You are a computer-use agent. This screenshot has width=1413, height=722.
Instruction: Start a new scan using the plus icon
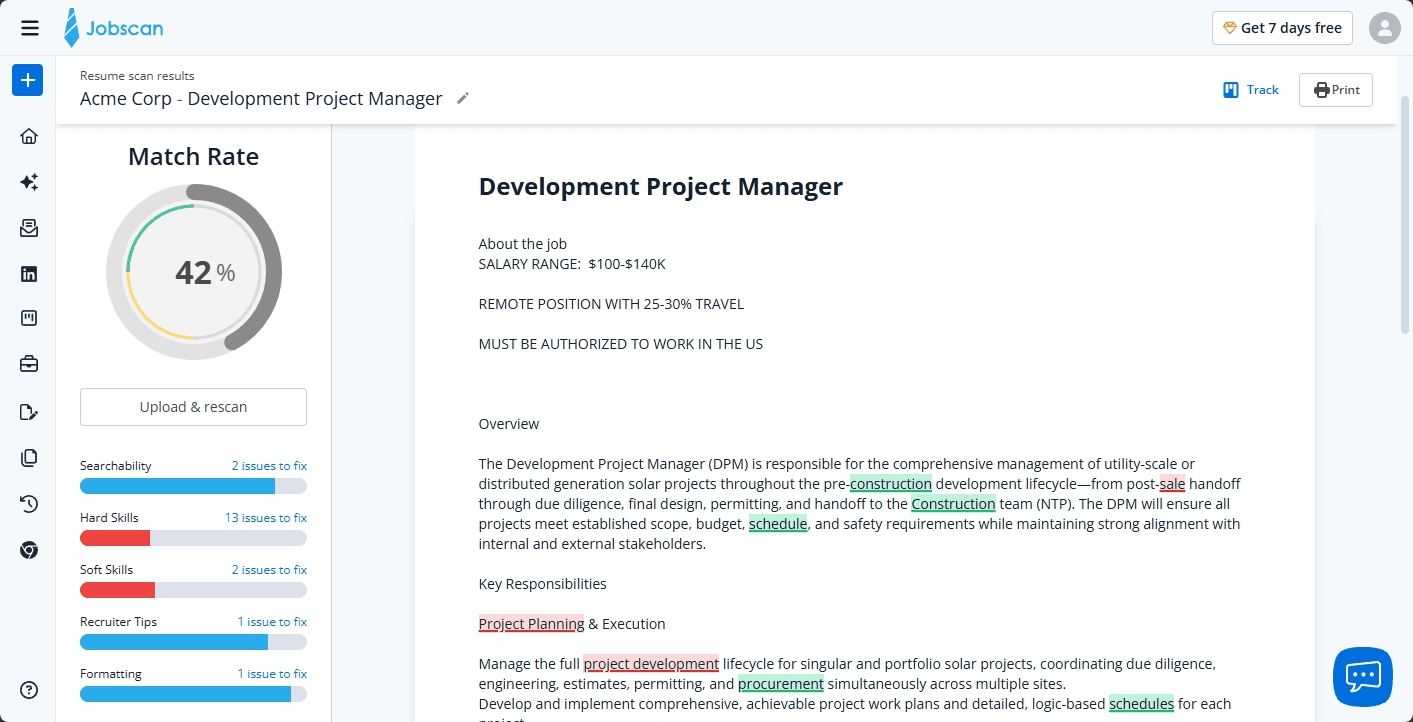[27, 80]
